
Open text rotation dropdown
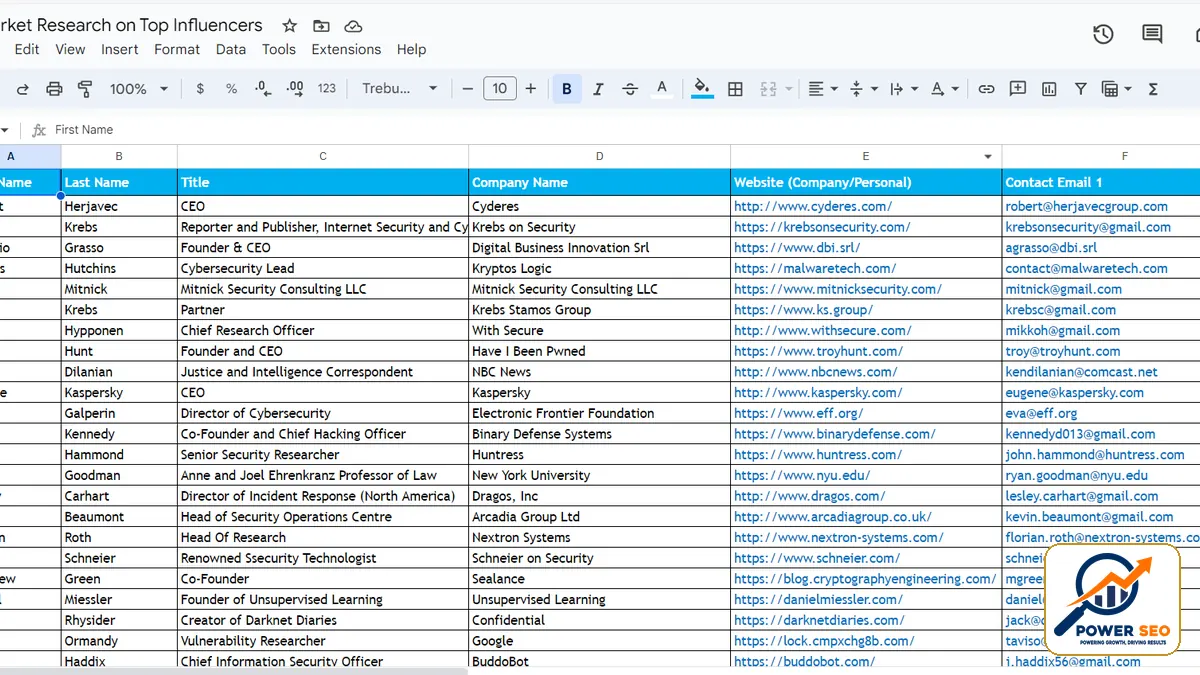(x=945, y=89)
